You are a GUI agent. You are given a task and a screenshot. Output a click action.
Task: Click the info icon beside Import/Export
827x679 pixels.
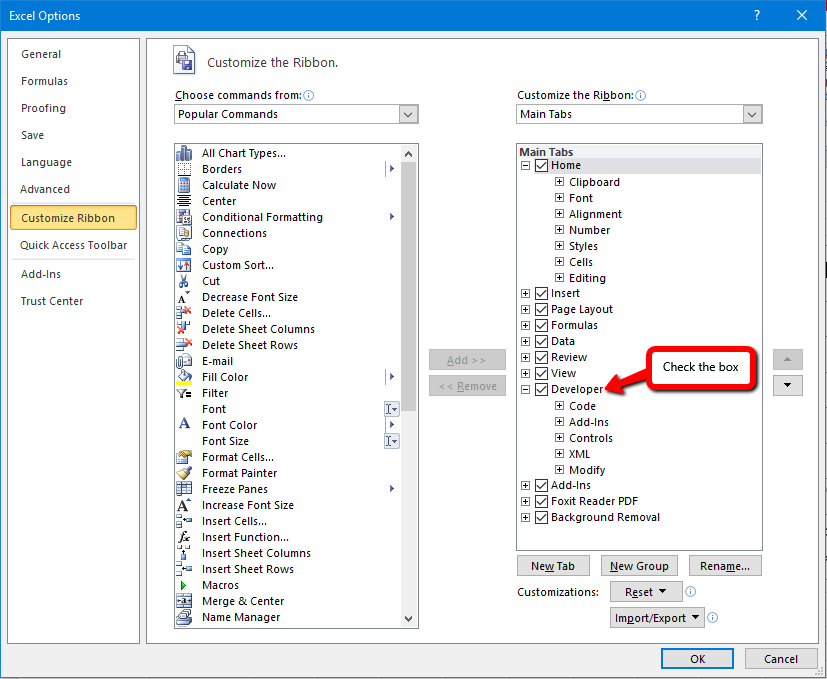click(x=713, y=617)
